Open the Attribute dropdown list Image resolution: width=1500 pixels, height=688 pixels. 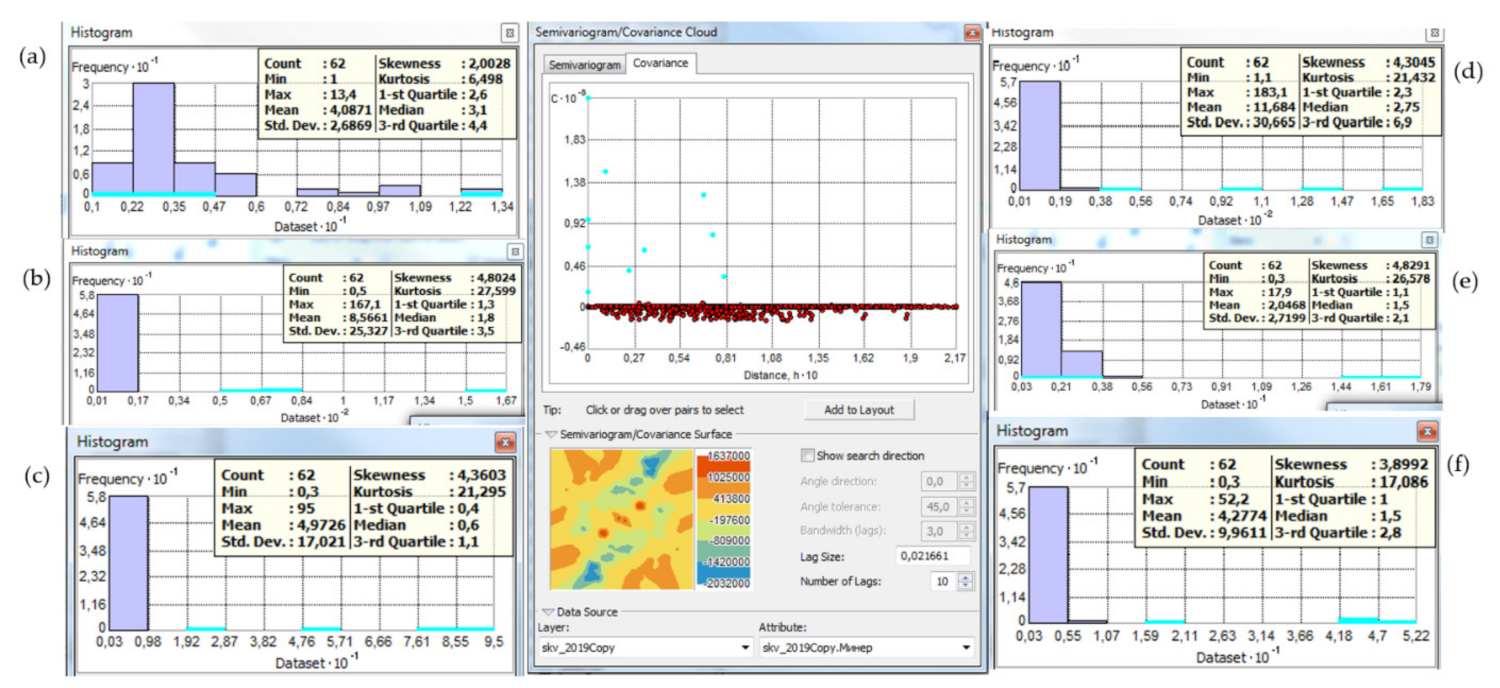click(966, 648)
